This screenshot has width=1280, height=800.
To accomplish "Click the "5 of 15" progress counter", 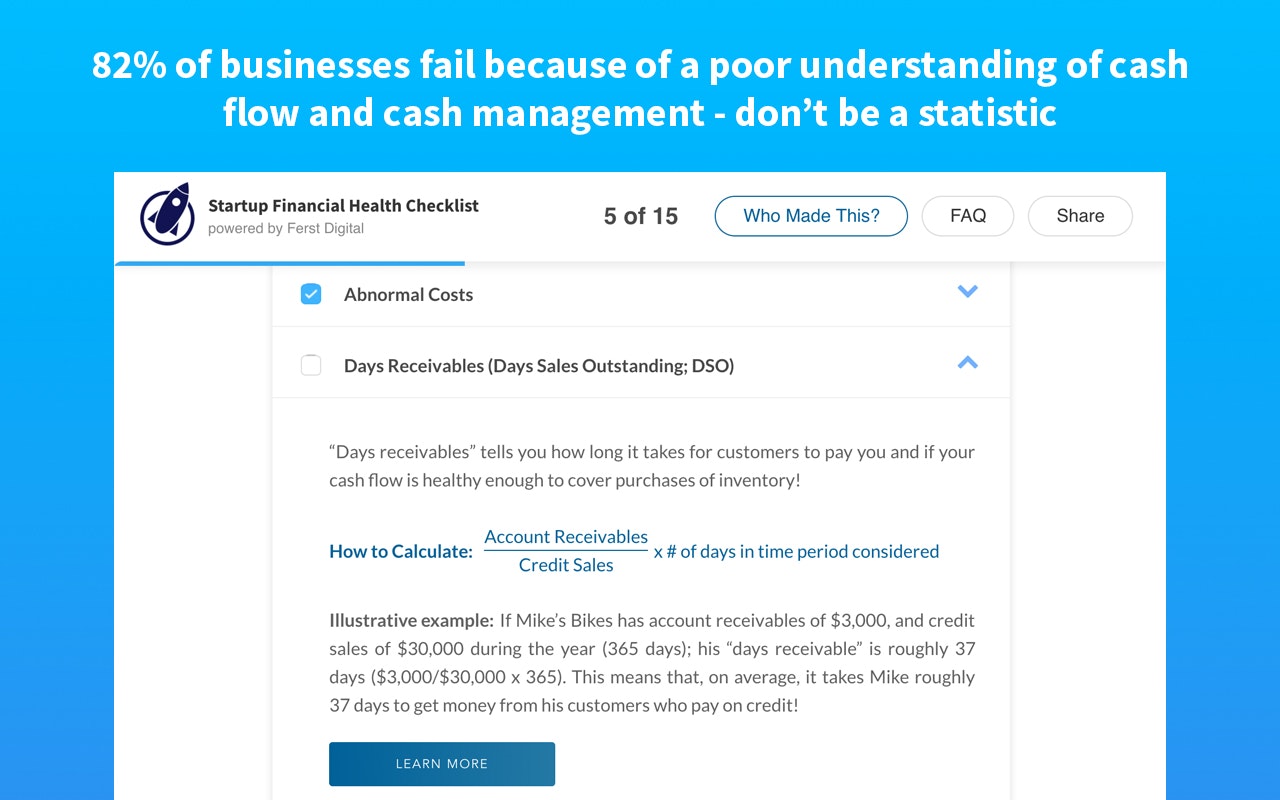I will (639, 215).
